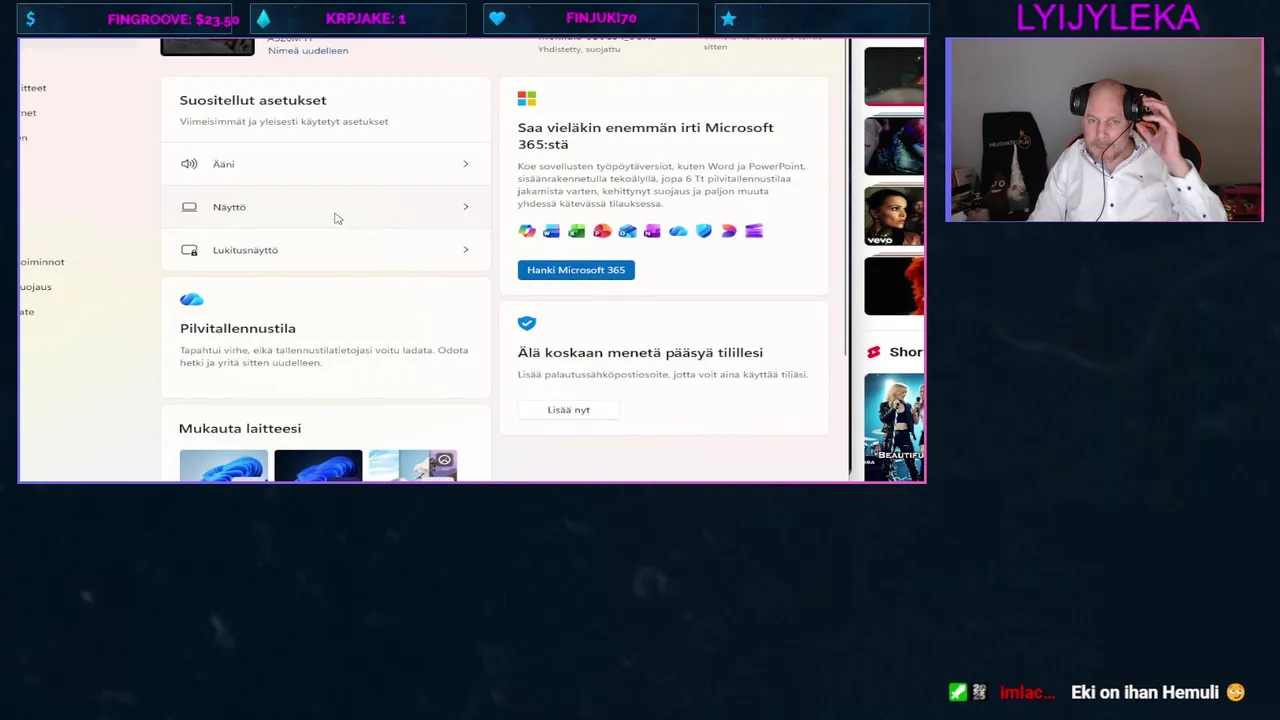This screenshot has height=720, width=1280.
Task: Click the Outlook app icon
Action: coord(627,231)
